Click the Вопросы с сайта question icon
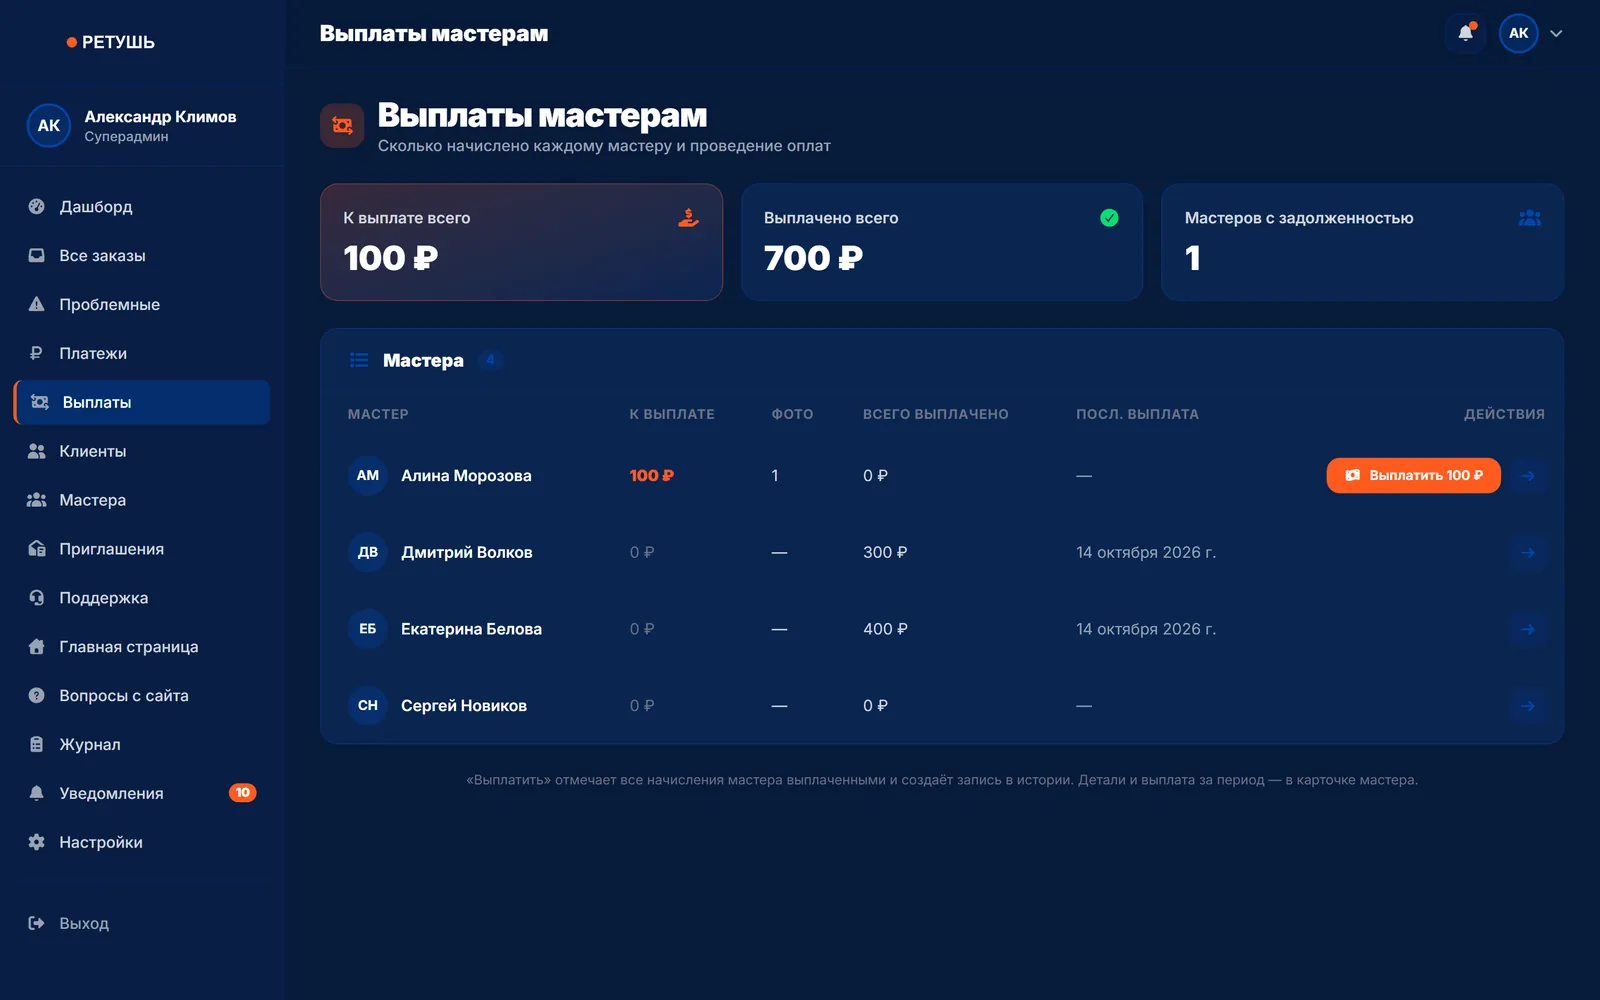The height and width of the screenshot is (1000, 1600). click(37, 696)
